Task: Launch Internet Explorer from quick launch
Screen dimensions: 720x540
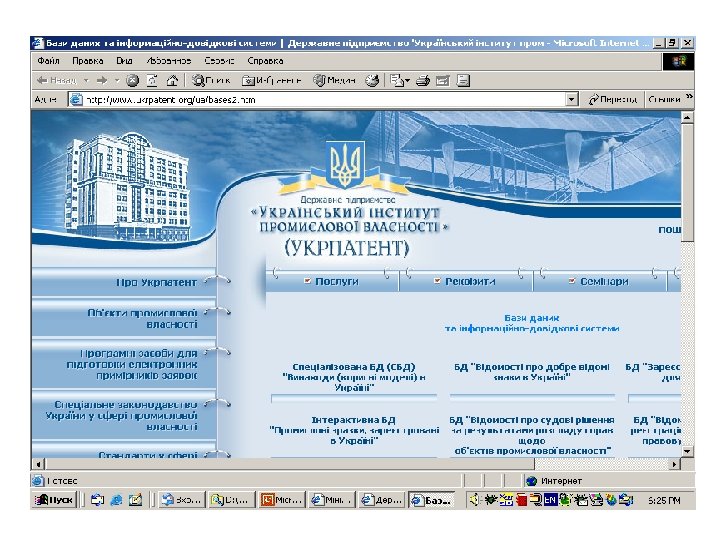Action: pyautogui.click(x=116, y=500)
